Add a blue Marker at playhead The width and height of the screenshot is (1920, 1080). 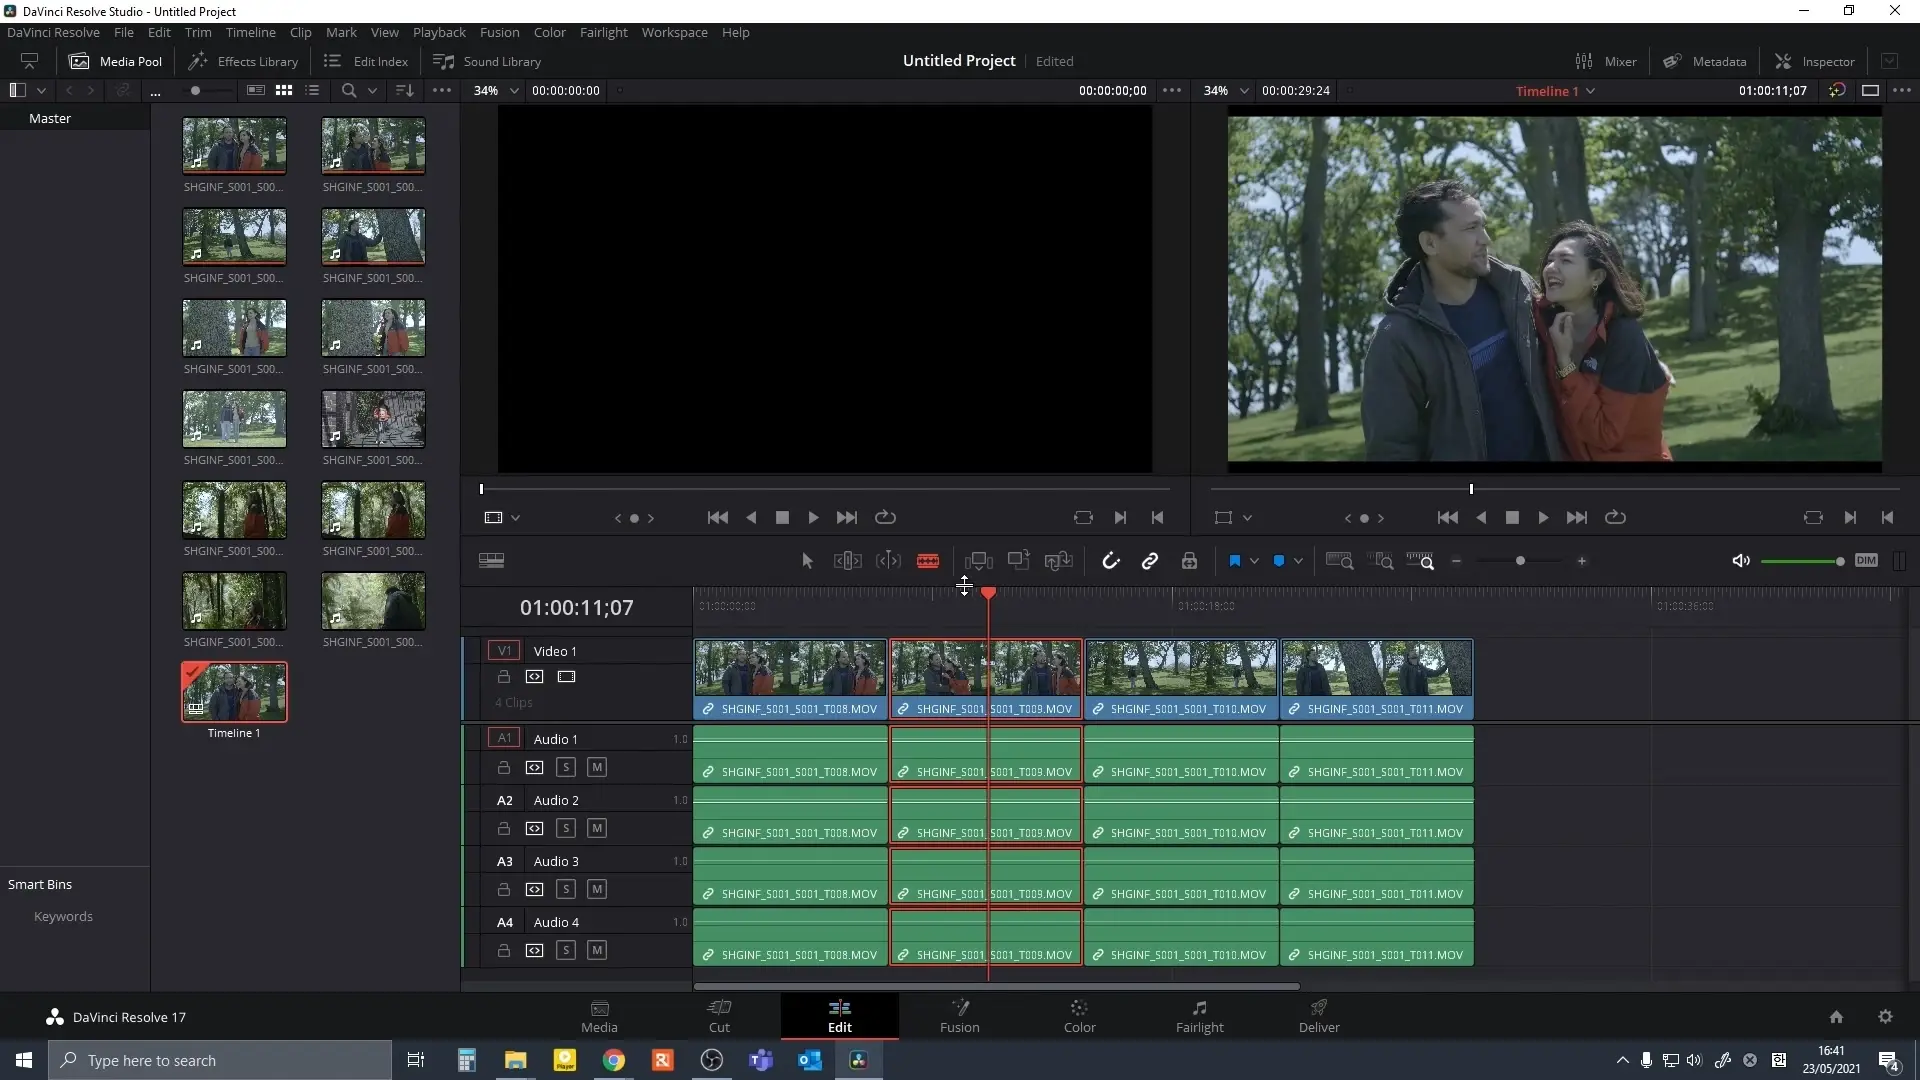tap(1278, 561)
